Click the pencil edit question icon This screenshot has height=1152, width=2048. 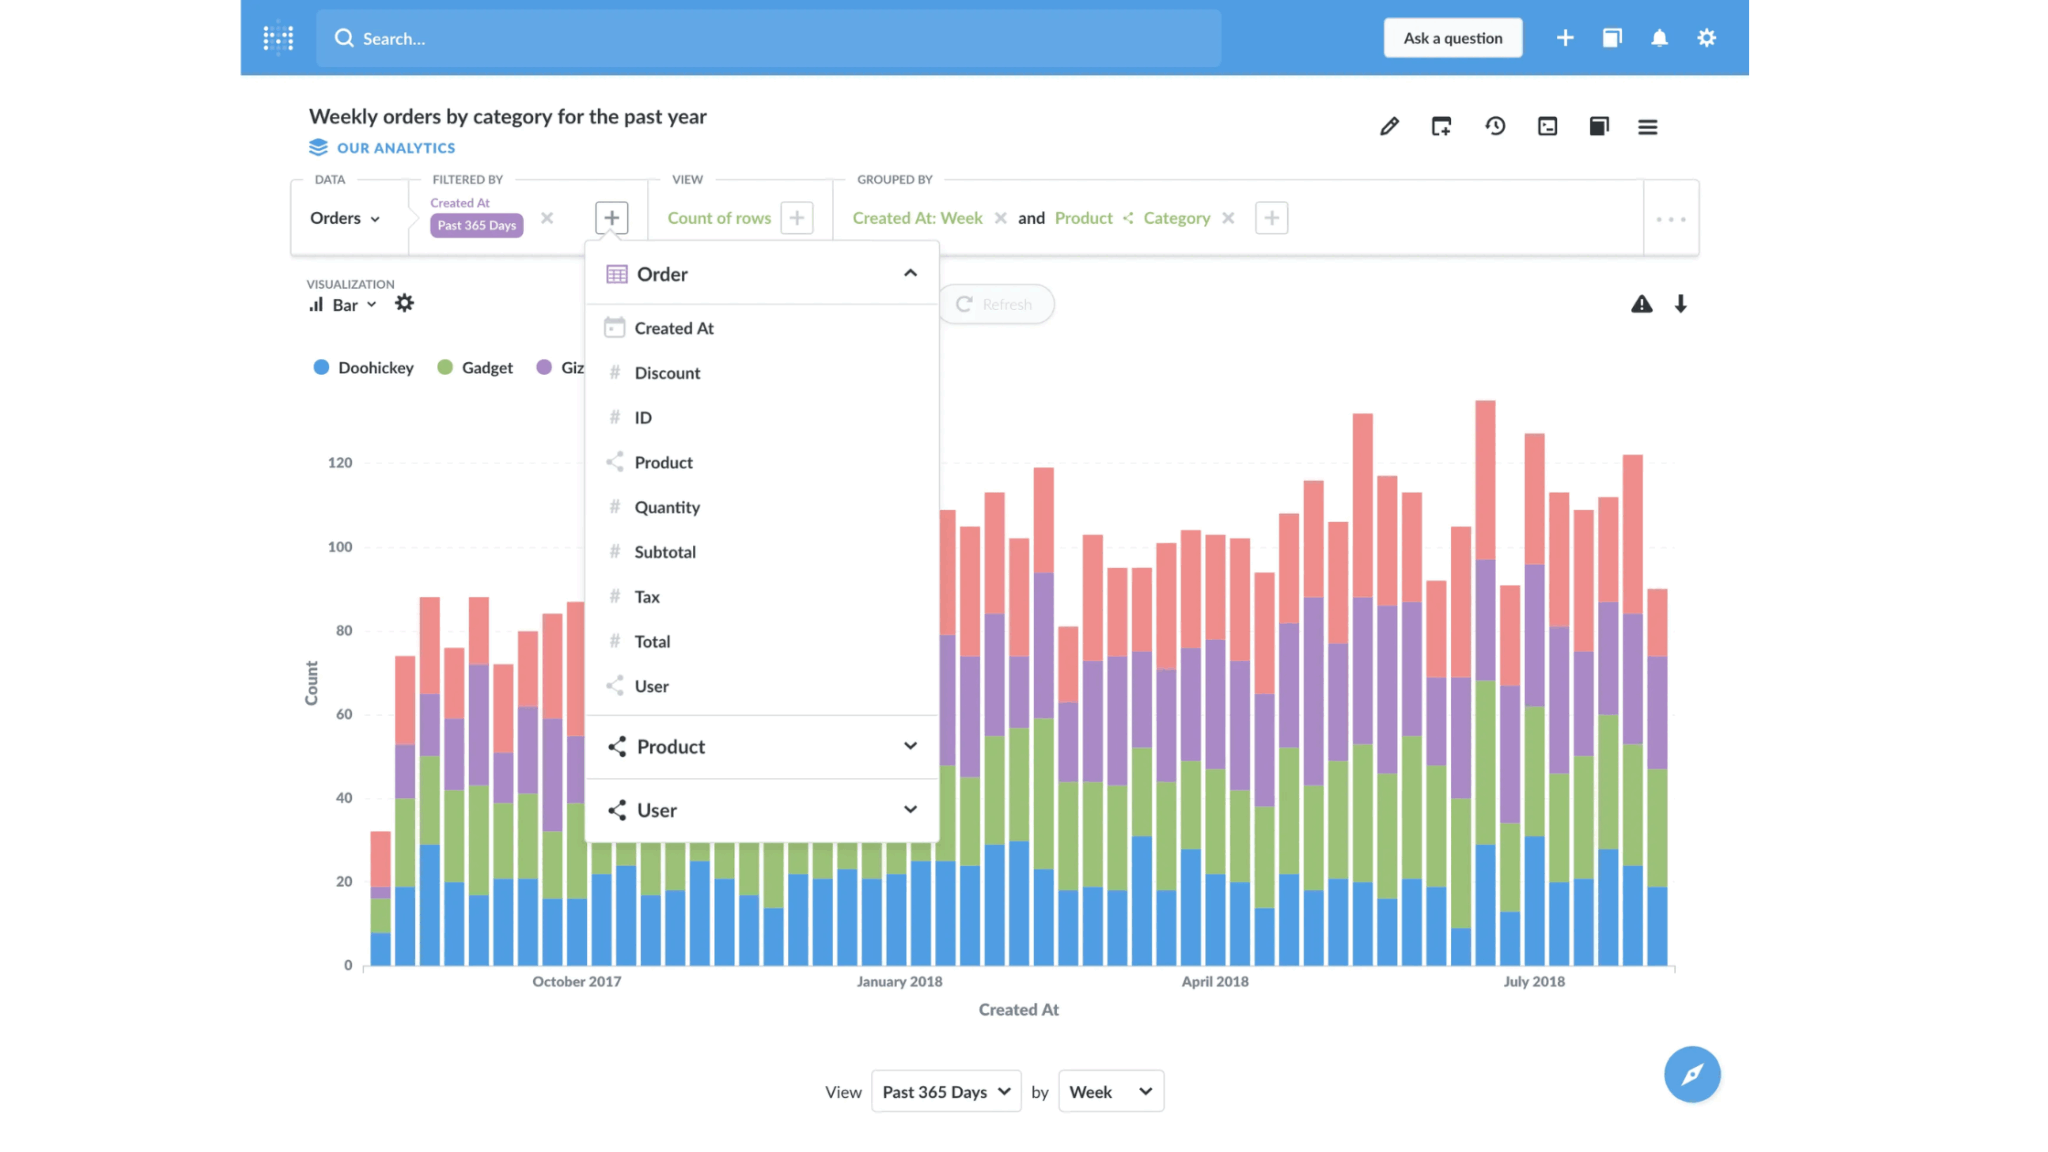click(x=1389, y=126)
